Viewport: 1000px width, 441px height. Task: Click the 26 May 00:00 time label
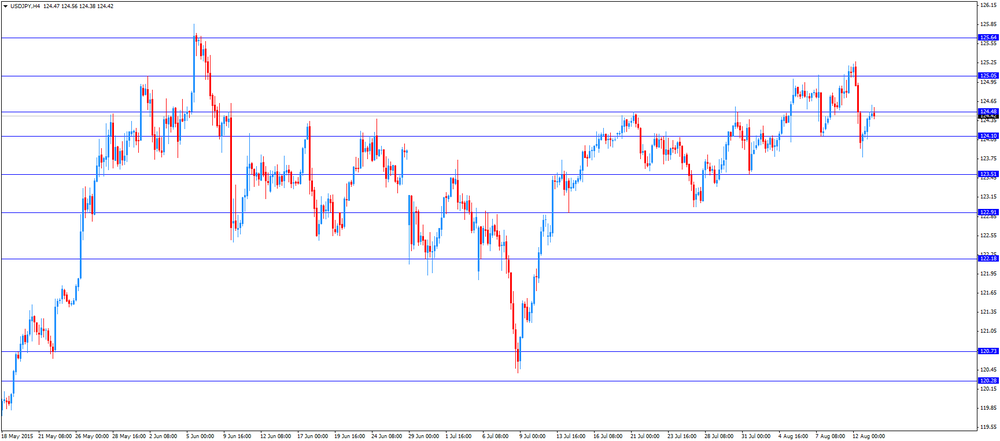point(92,436)
